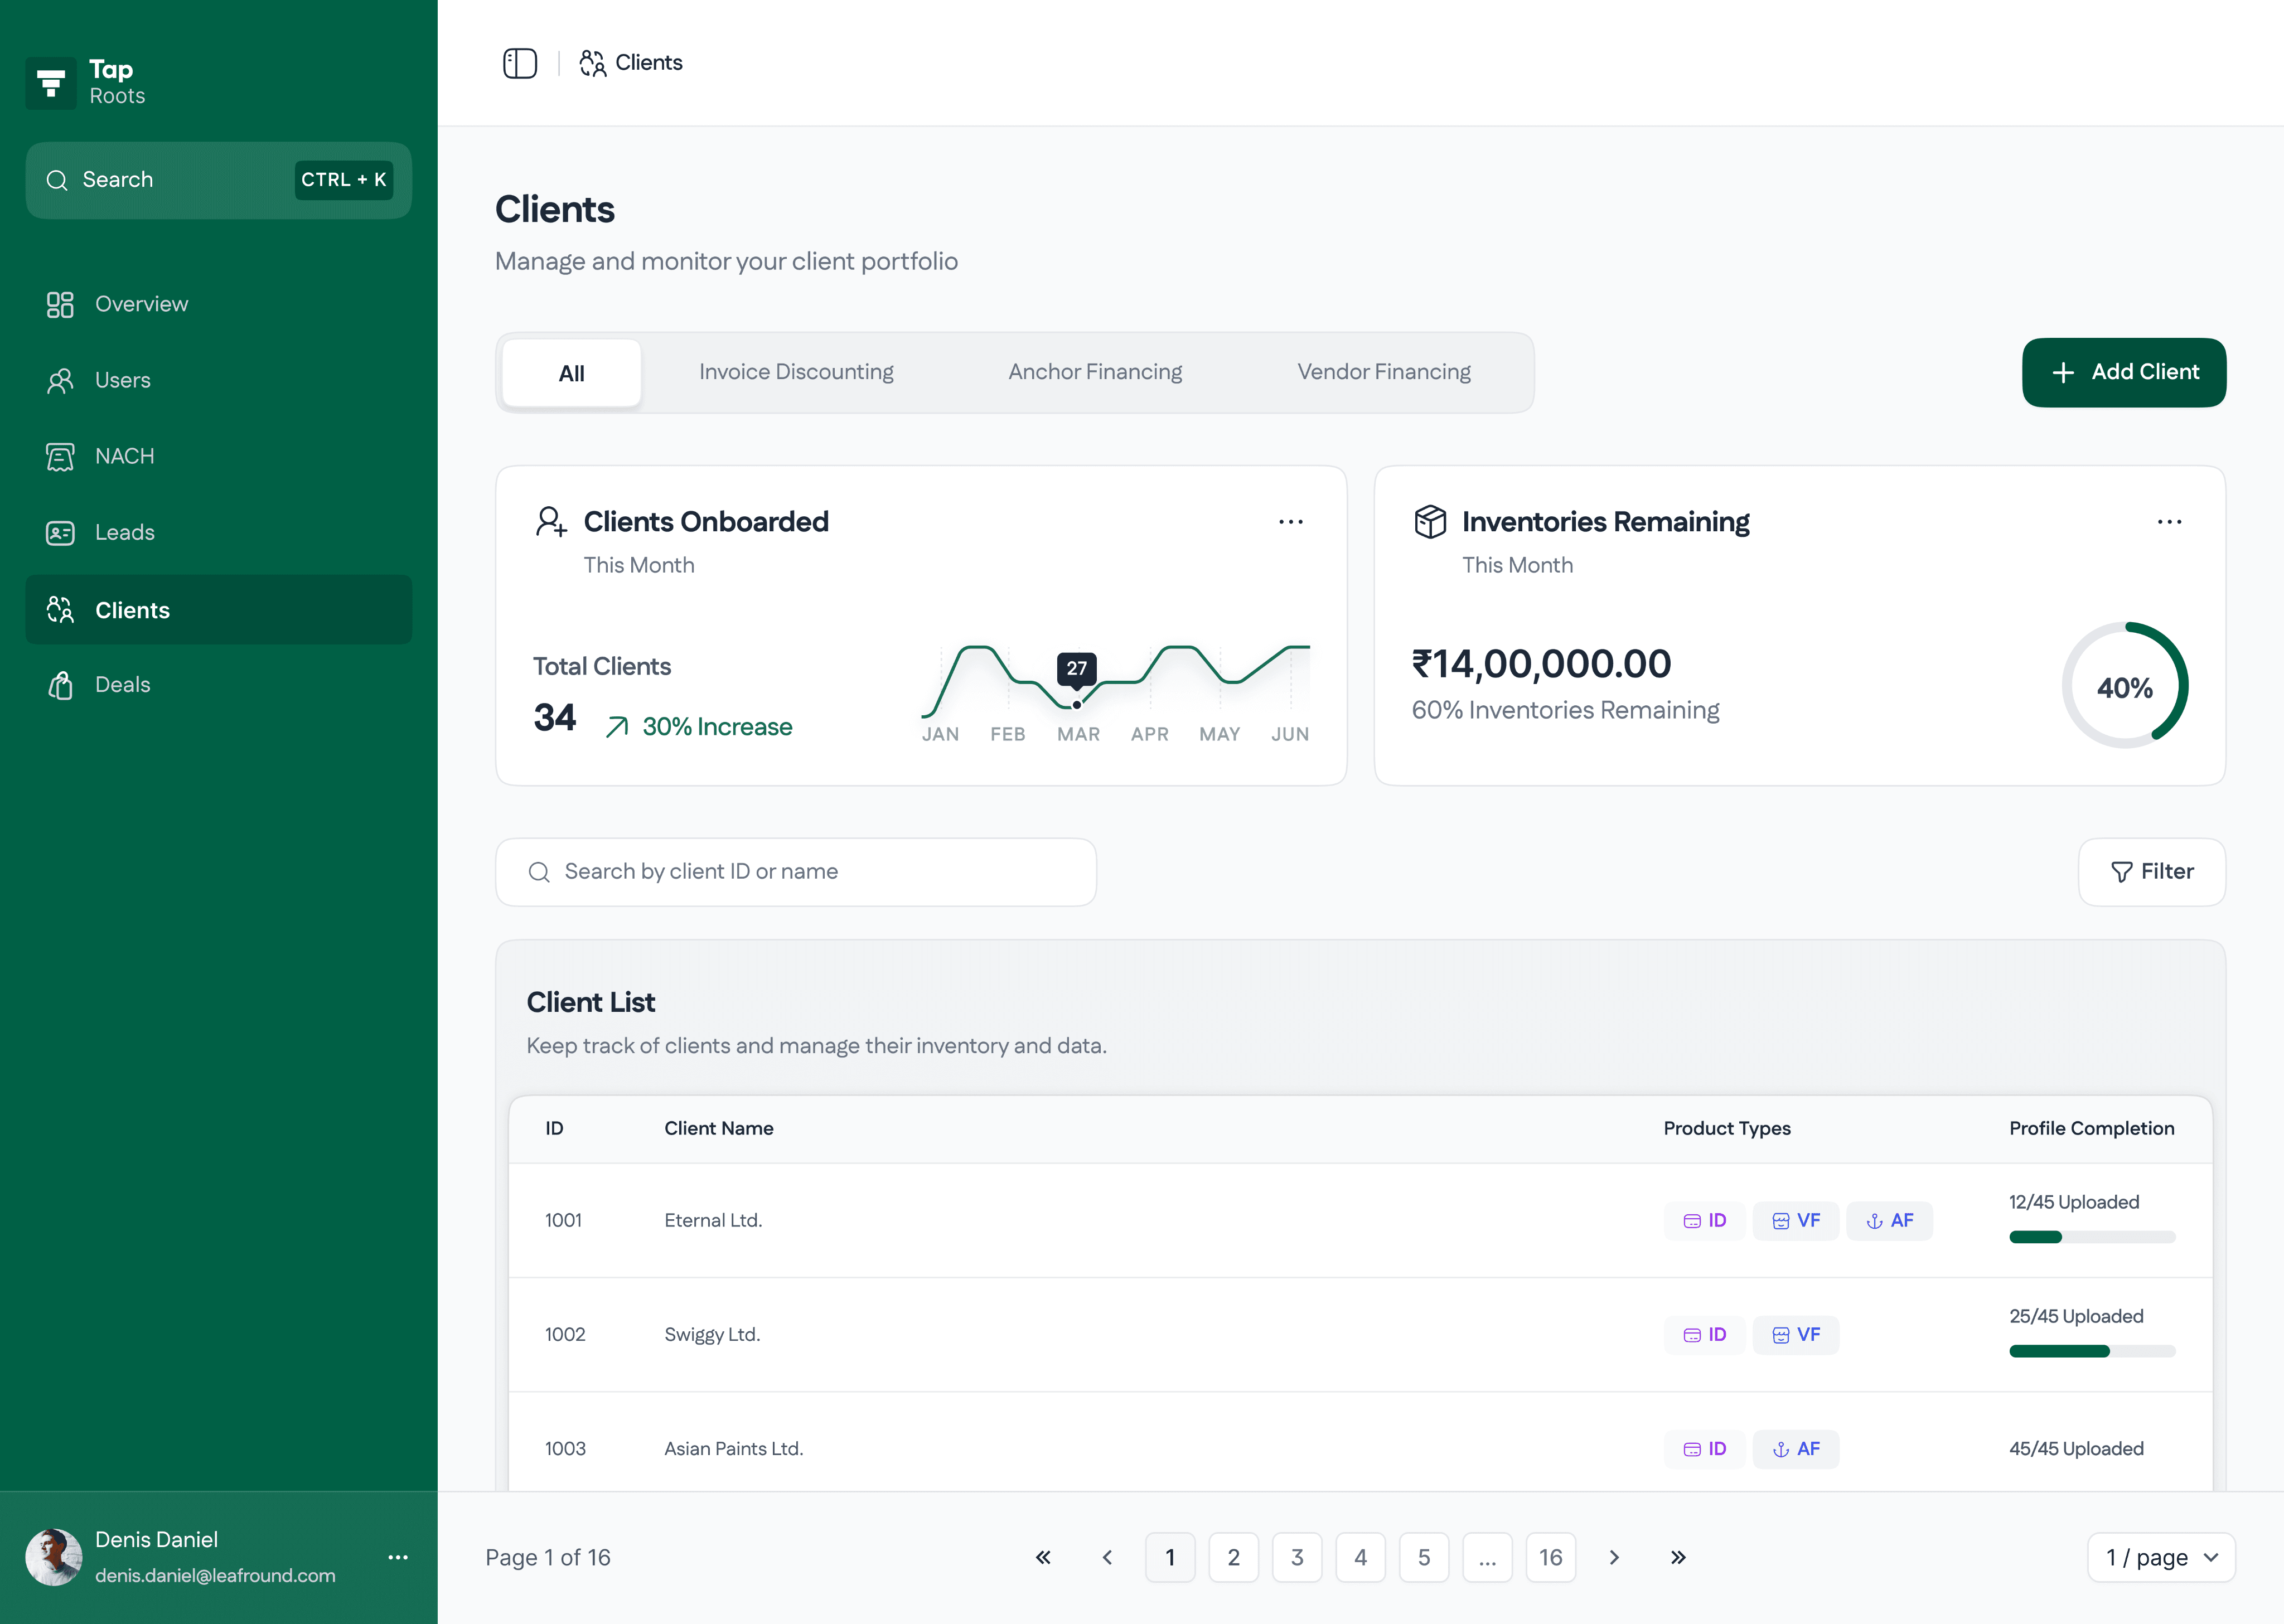Focus the client ID or name search field
Viewport: 2284px width, 1624px height.
pyautogui.click(x=796, y=872)
